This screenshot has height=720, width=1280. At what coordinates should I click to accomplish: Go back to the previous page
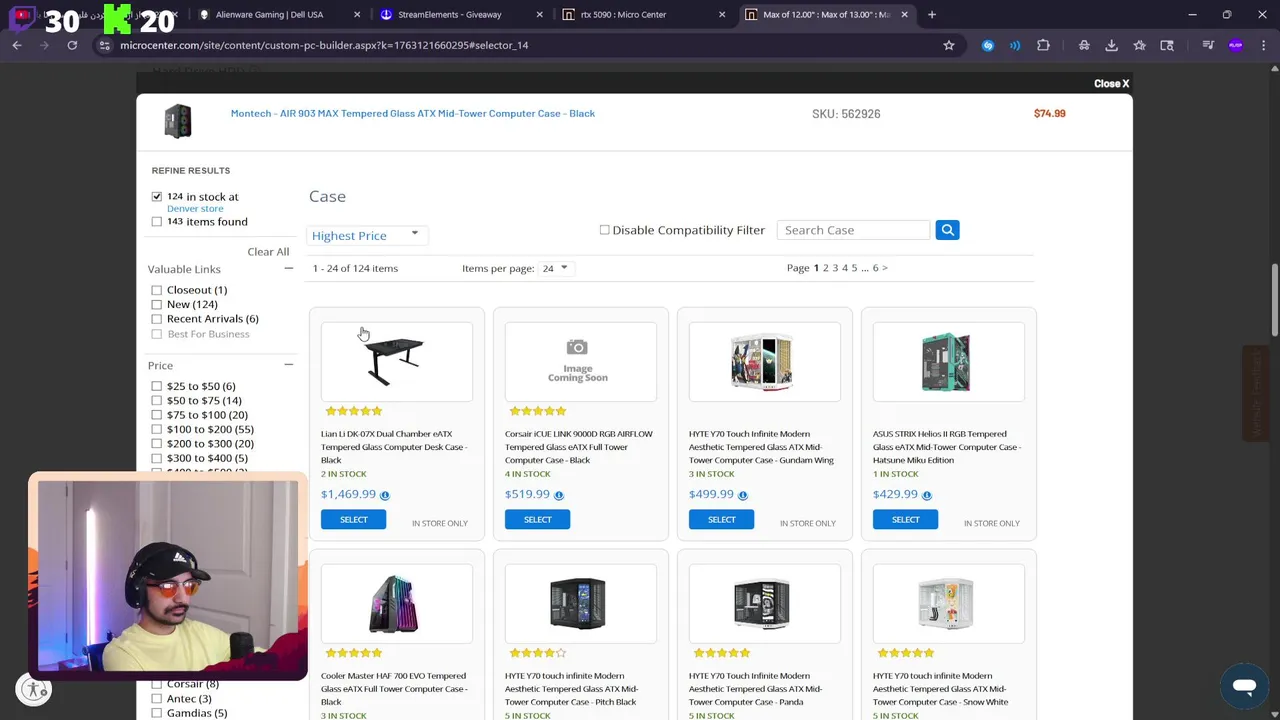[17, 45]
